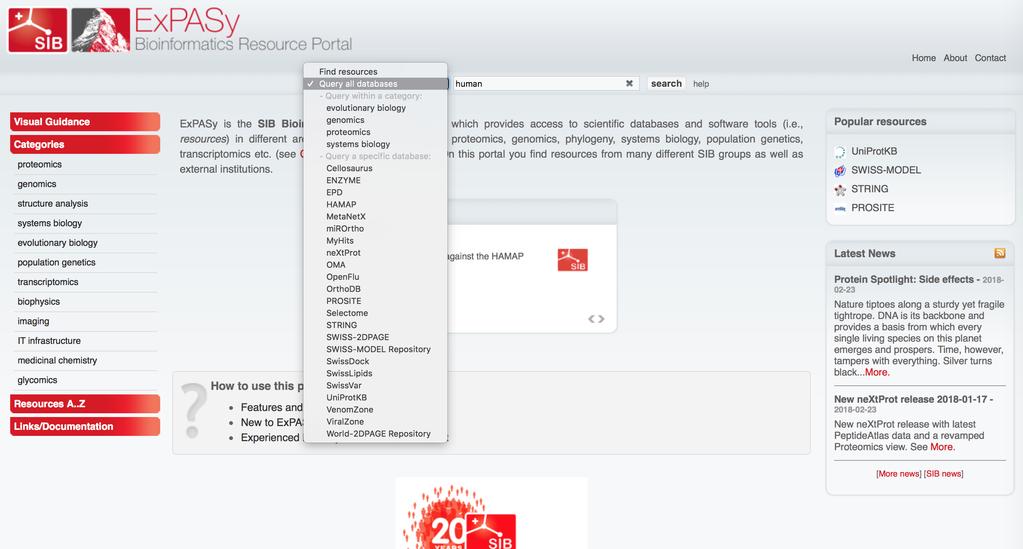Go to previous featured resource with left arrow
Screen dimensions: 1023x549
pyautogui.click(x=592, y=319)
